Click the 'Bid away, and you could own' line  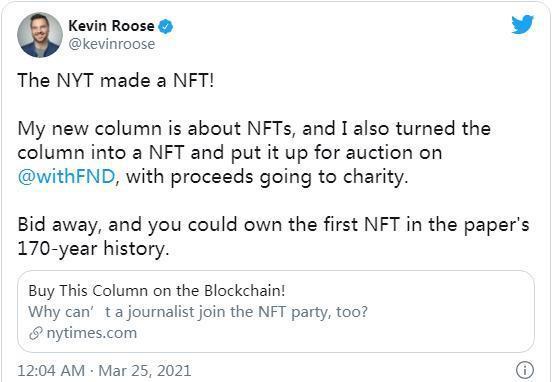click(273, 225)
